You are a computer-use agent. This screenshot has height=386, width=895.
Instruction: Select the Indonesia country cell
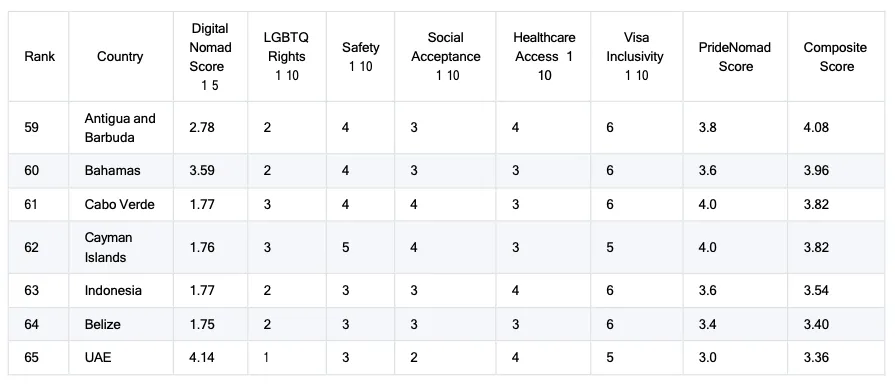113,290
